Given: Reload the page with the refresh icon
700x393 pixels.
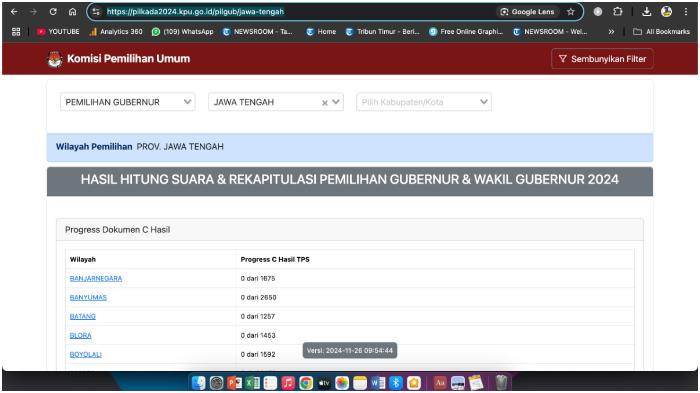Looking at the screenshot, I should (53, 12).
